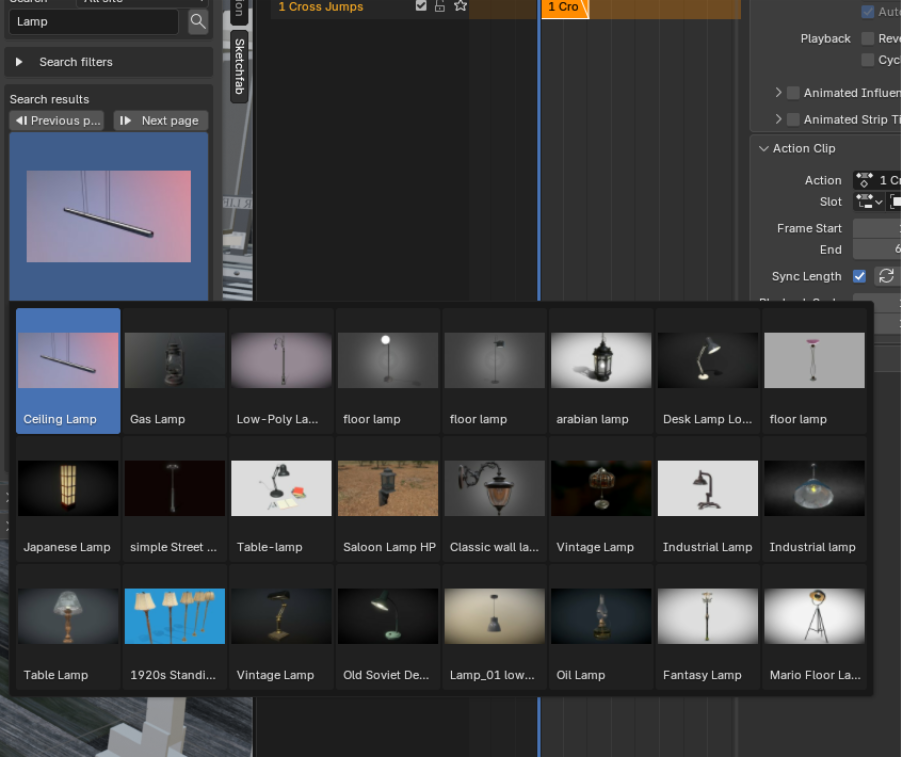This screenshot has height=757, width=901.
Task: Click the Previous page button
Action: coord(56,120)
